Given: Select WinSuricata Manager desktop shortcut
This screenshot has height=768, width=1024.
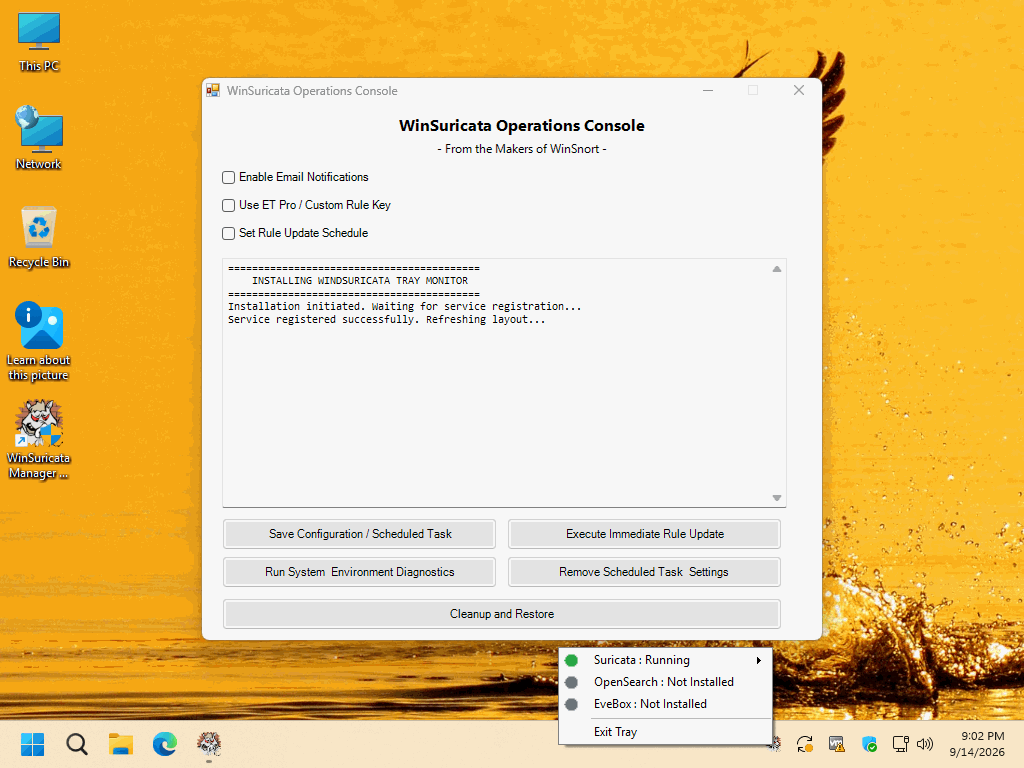Looking at the screenshot, I should pos(39,440).
